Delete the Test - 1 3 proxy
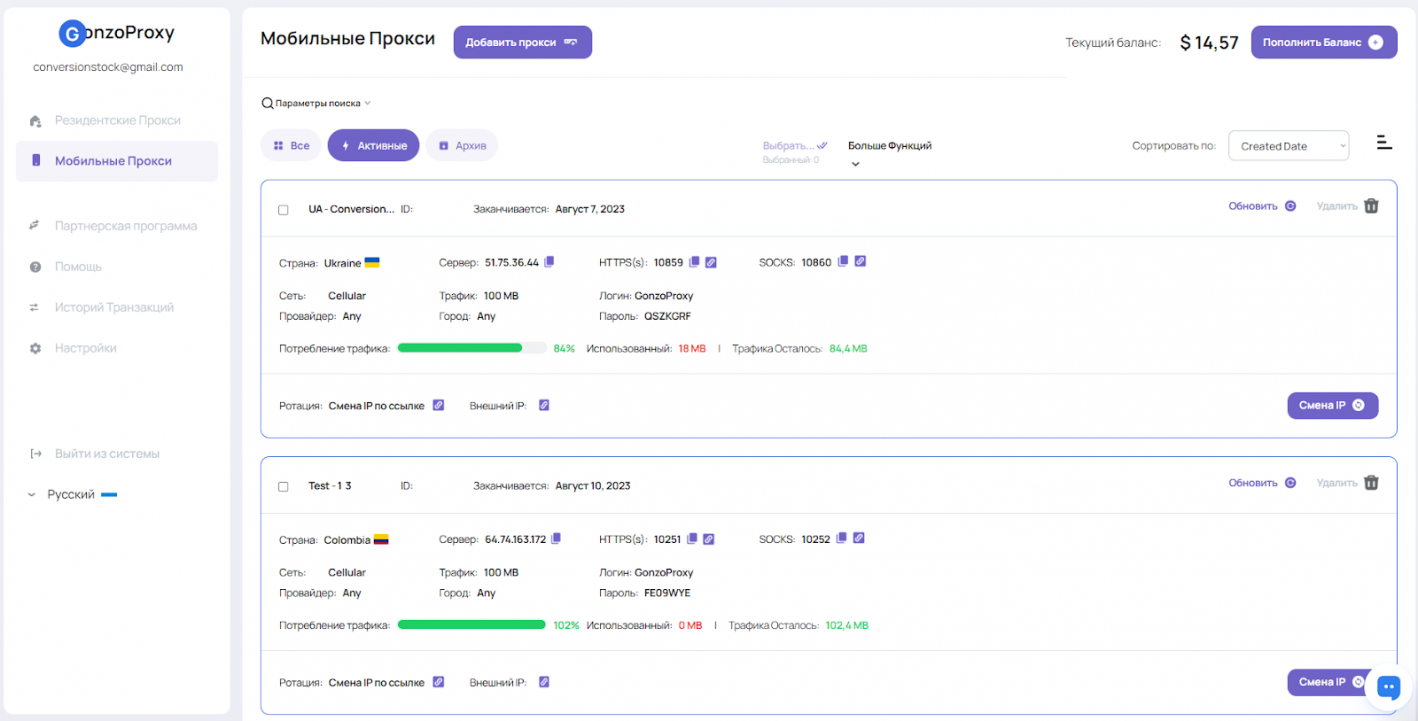 (1348, 482)
